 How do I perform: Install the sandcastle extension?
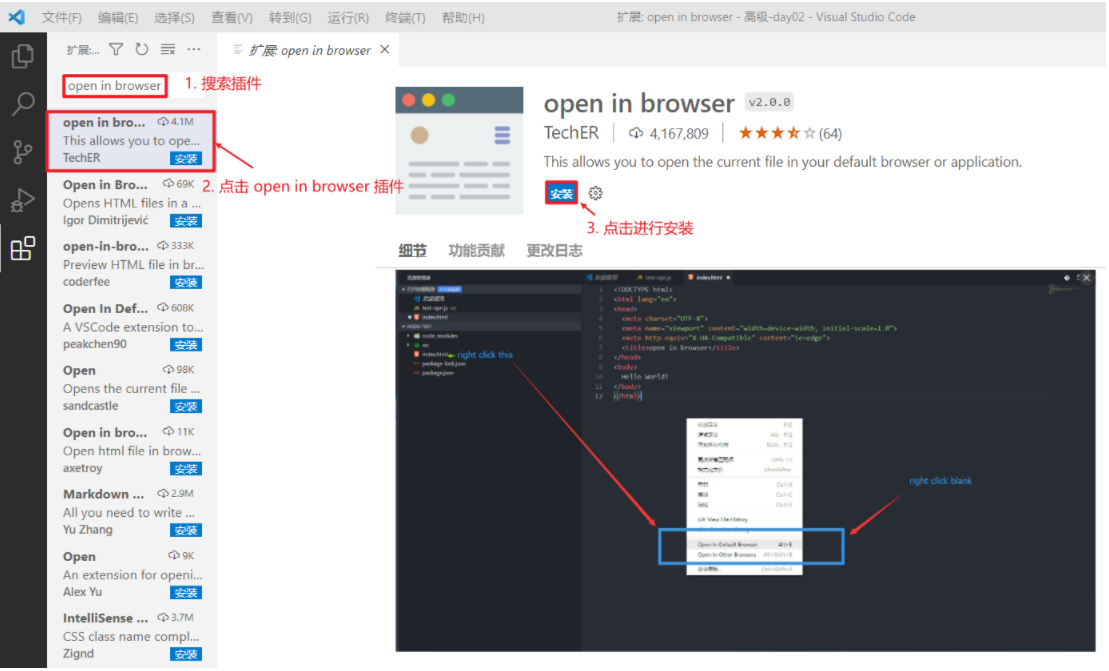186,406
